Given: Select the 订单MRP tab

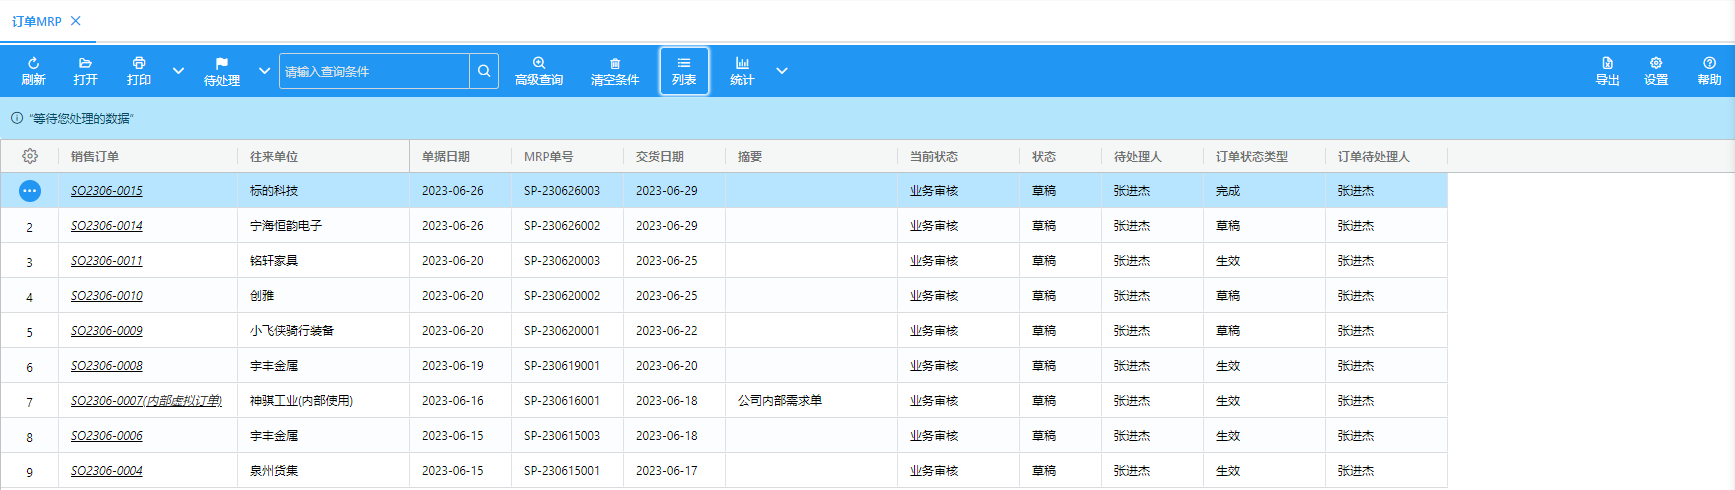Looking at the screenshot, I should point(37,21).
